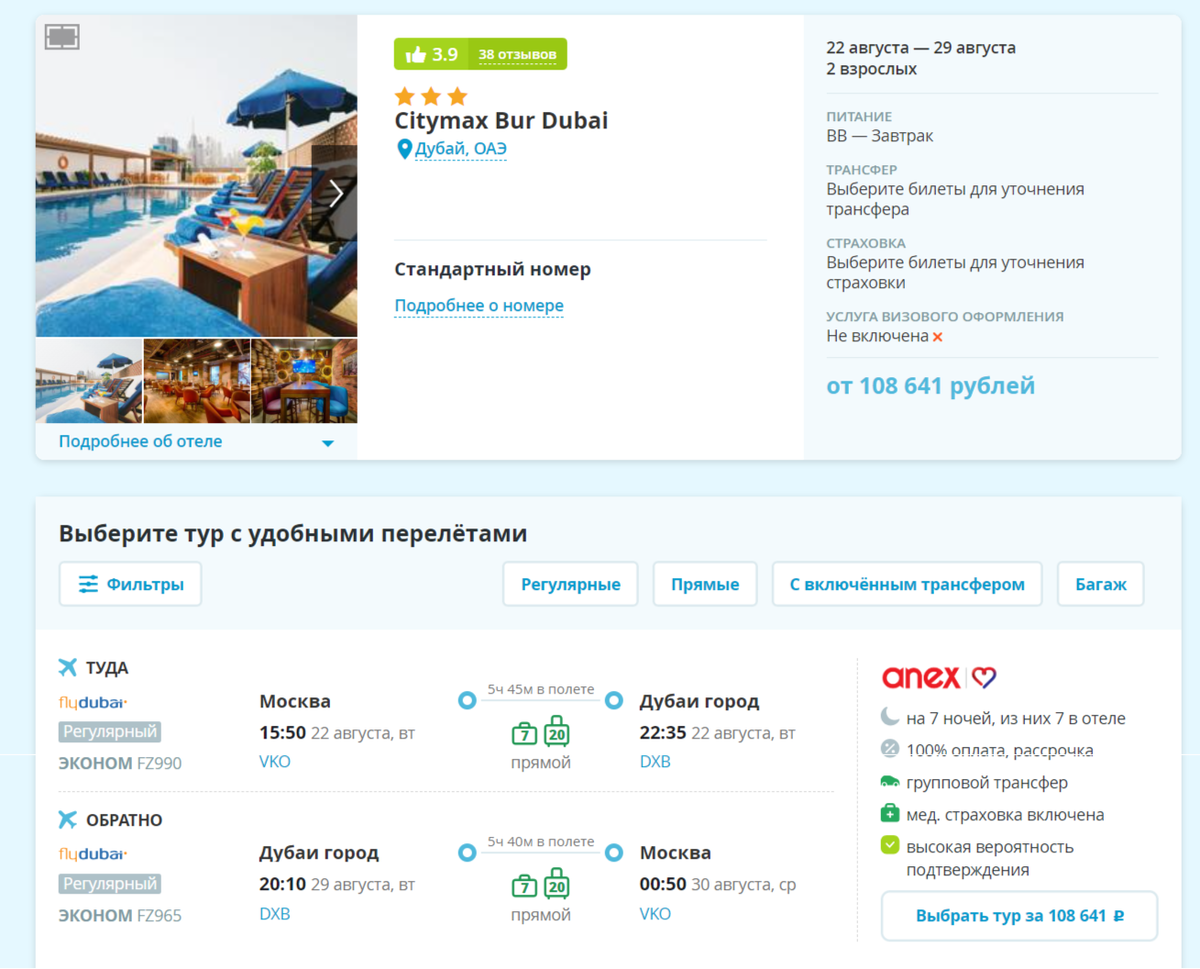Click DXB arrival airport code outbound
Screen dimensions: 1200x969
[655, 762]
